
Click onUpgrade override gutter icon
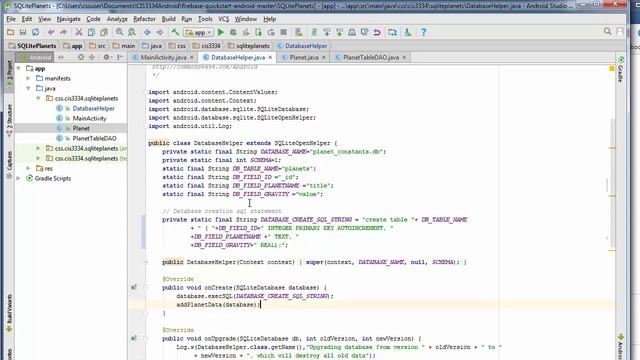point(134,338)
